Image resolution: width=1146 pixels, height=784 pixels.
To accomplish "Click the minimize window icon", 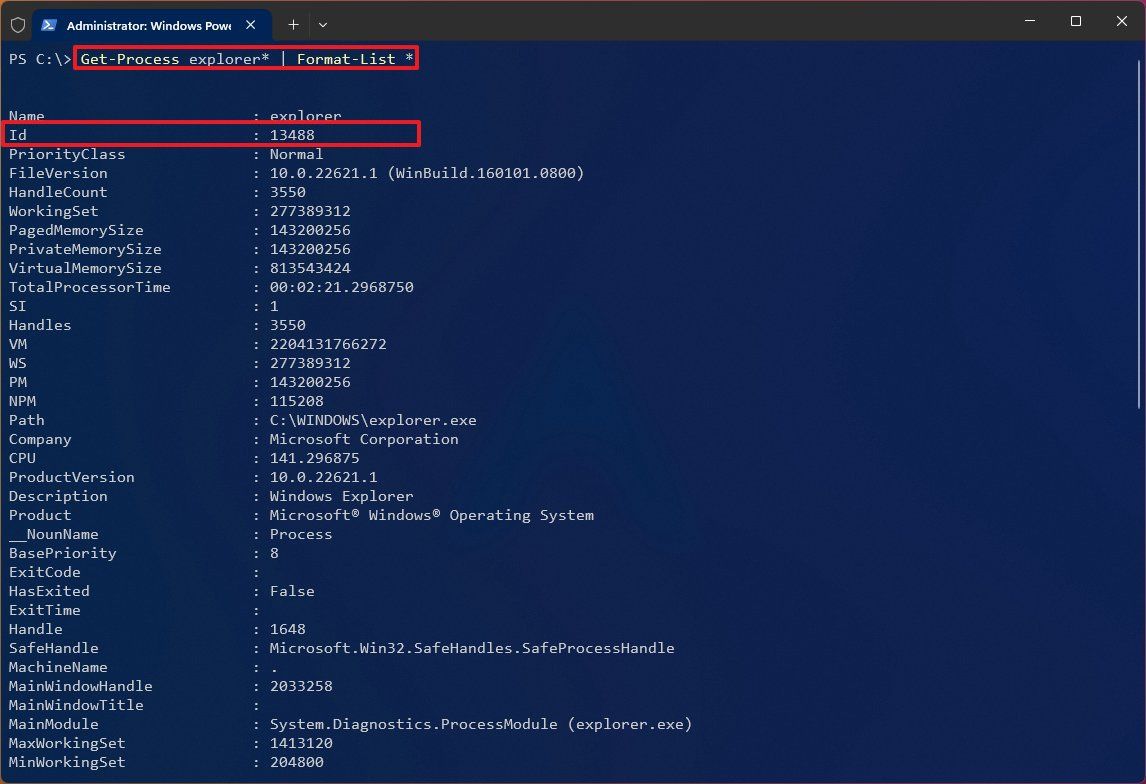I will pos(1029,21).
